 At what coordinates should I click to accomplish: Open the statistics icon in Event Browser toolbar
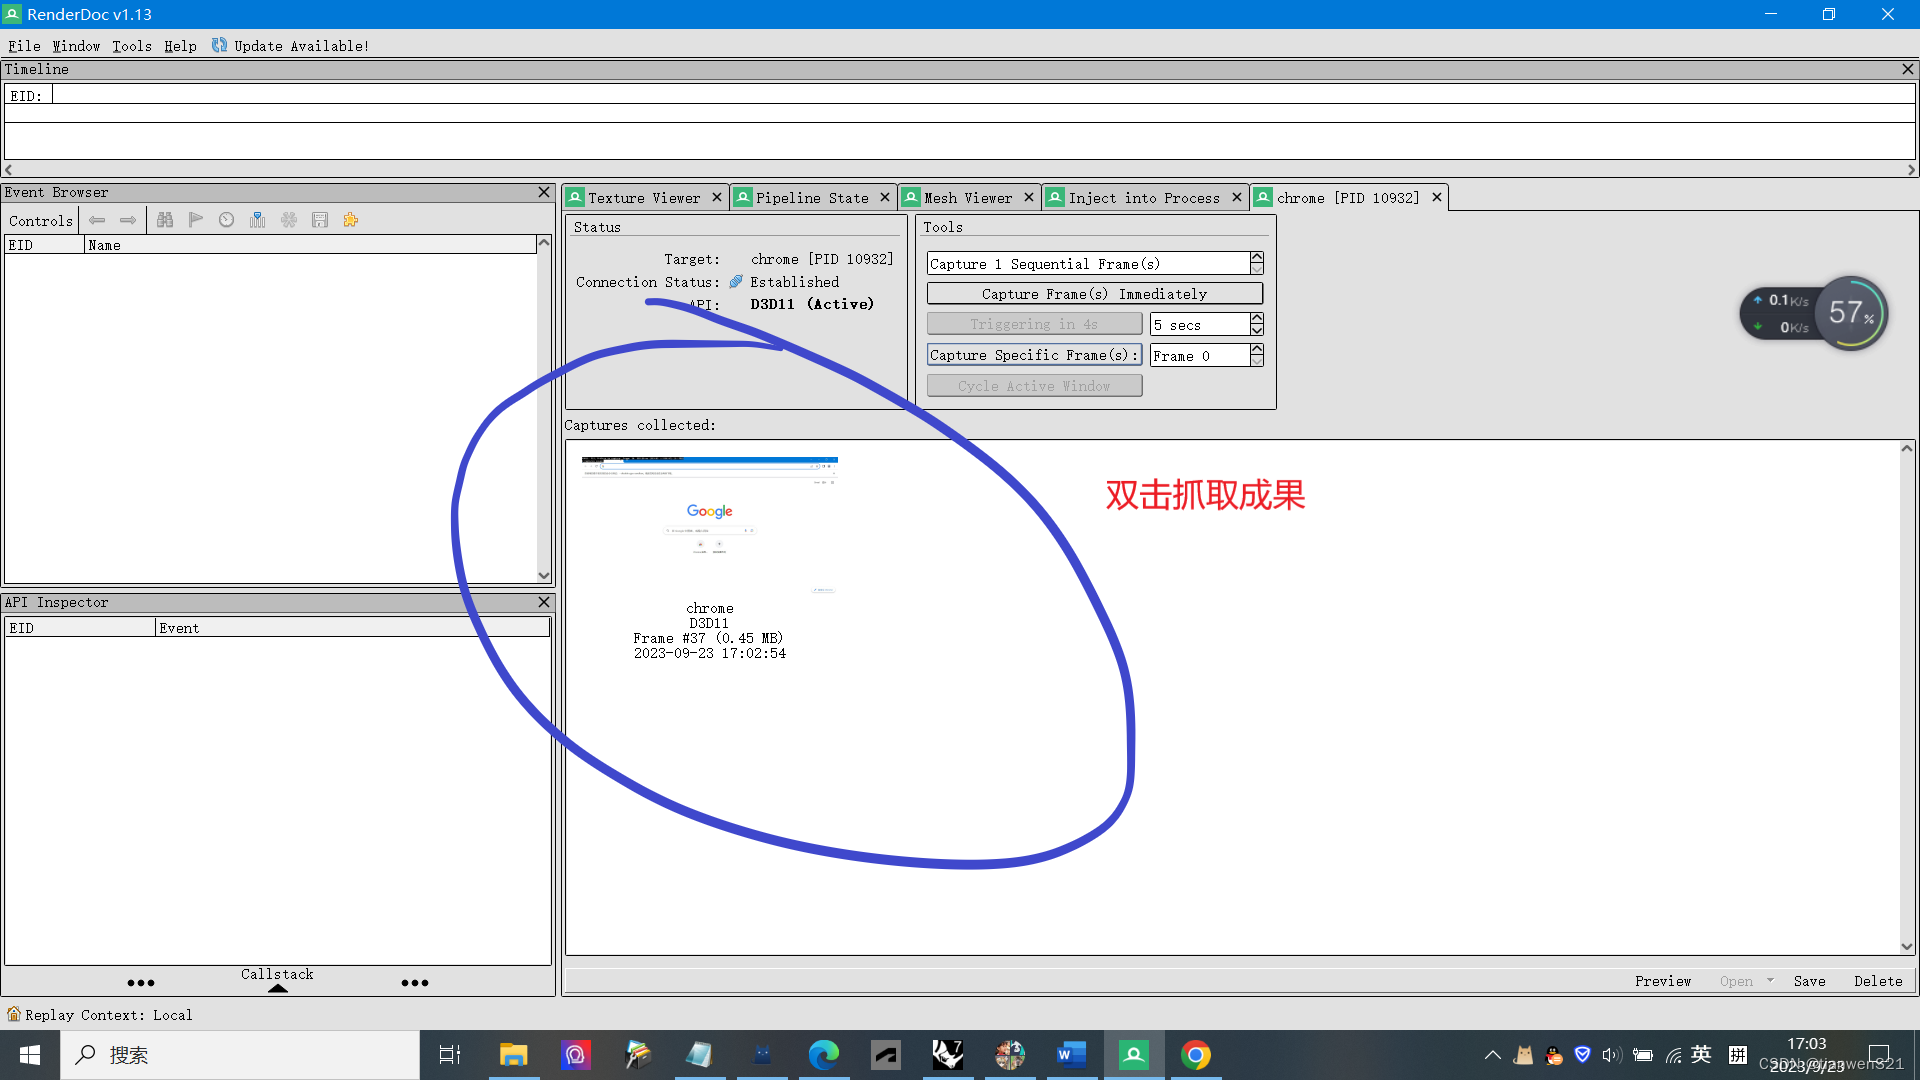point(258,220)
